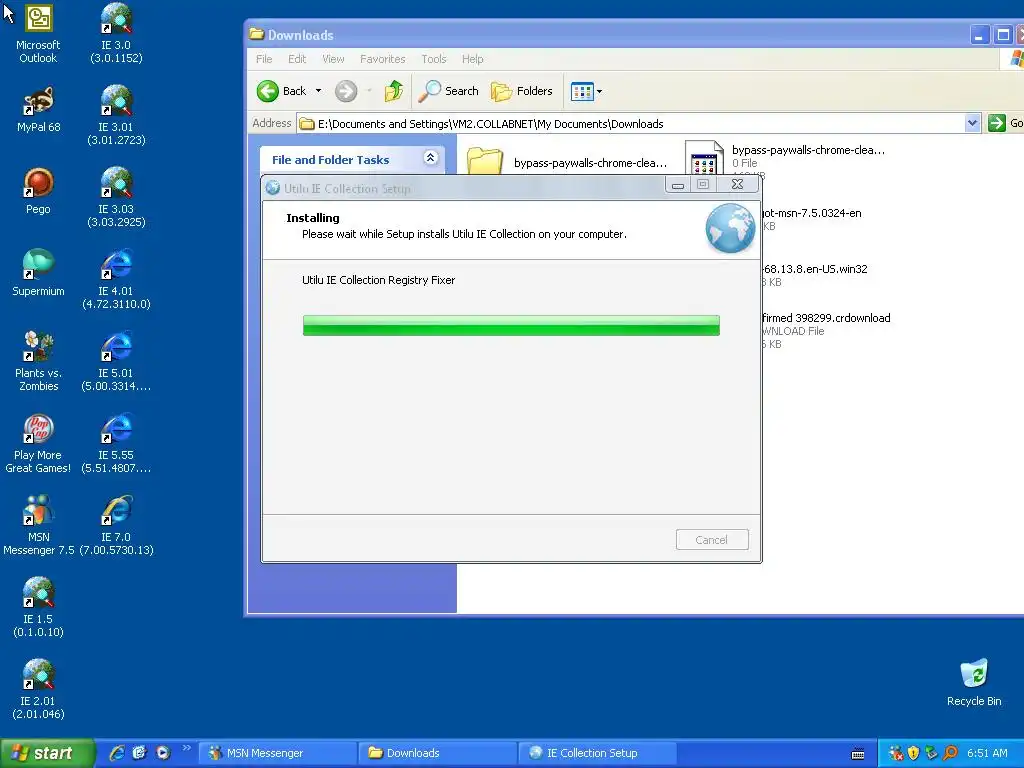Select the Supermium desktop shortcut

(38, 274)
